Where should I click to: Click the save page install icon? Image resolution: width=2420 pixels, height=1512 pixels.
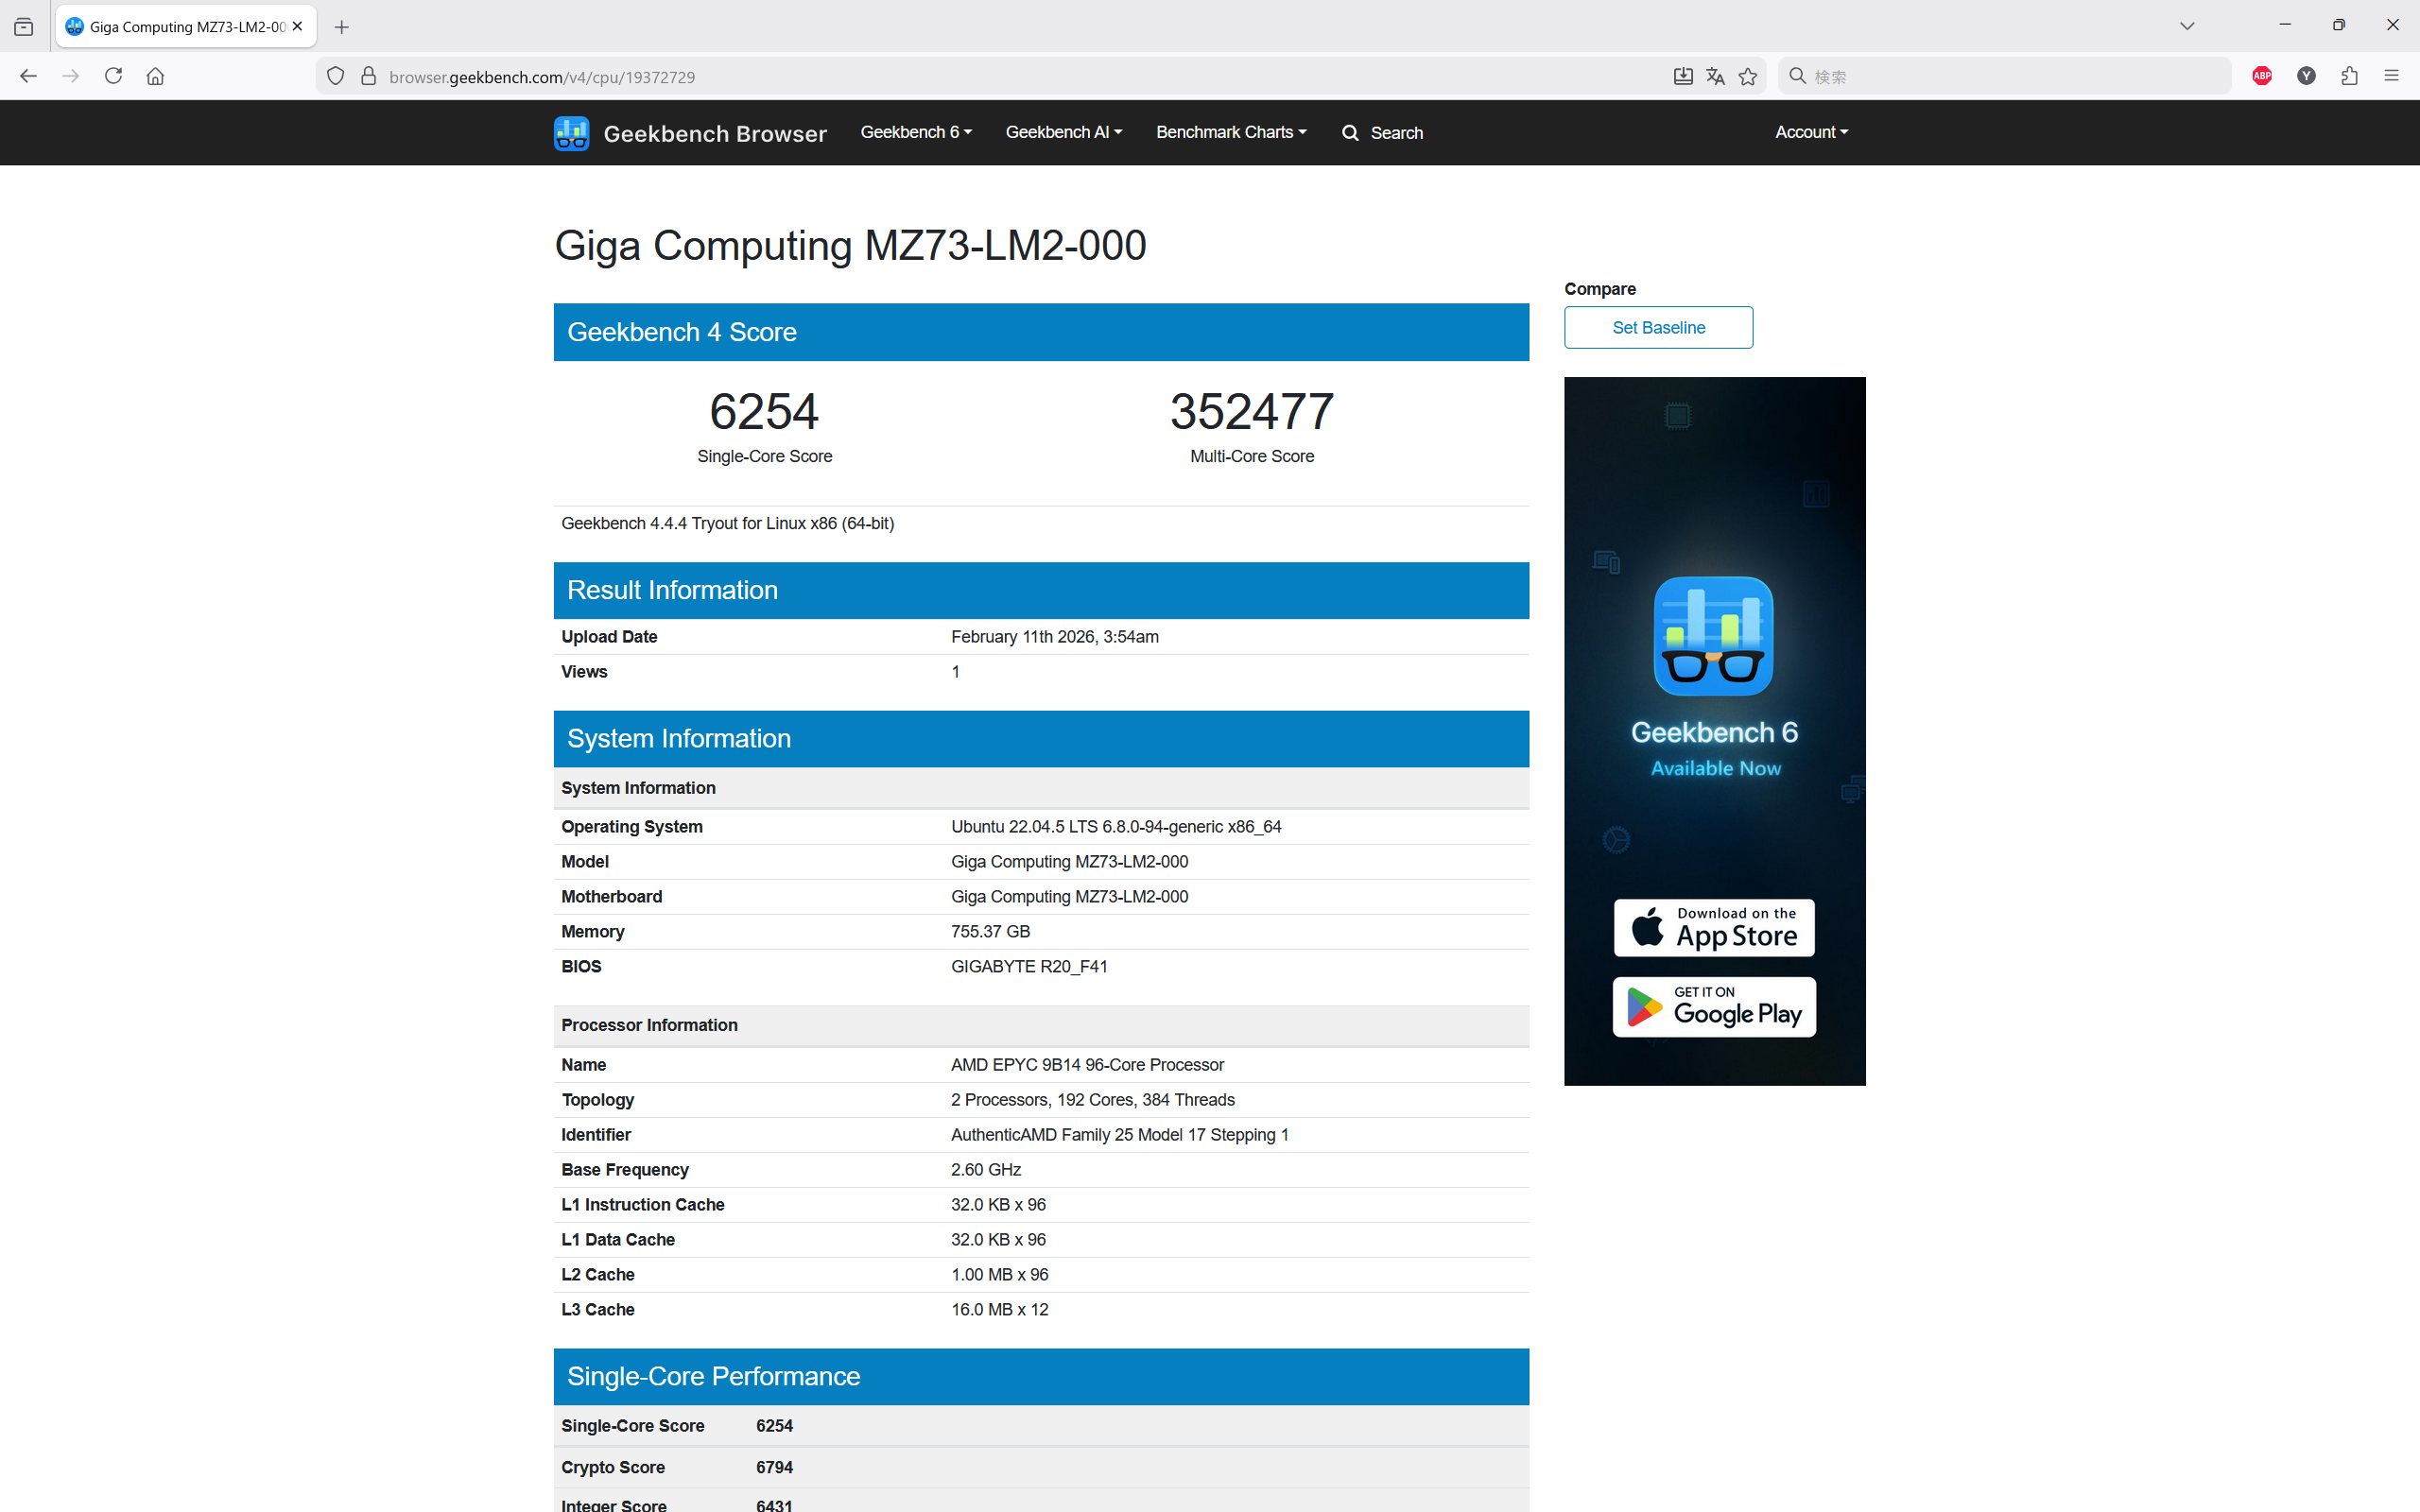click(1682, 76)
